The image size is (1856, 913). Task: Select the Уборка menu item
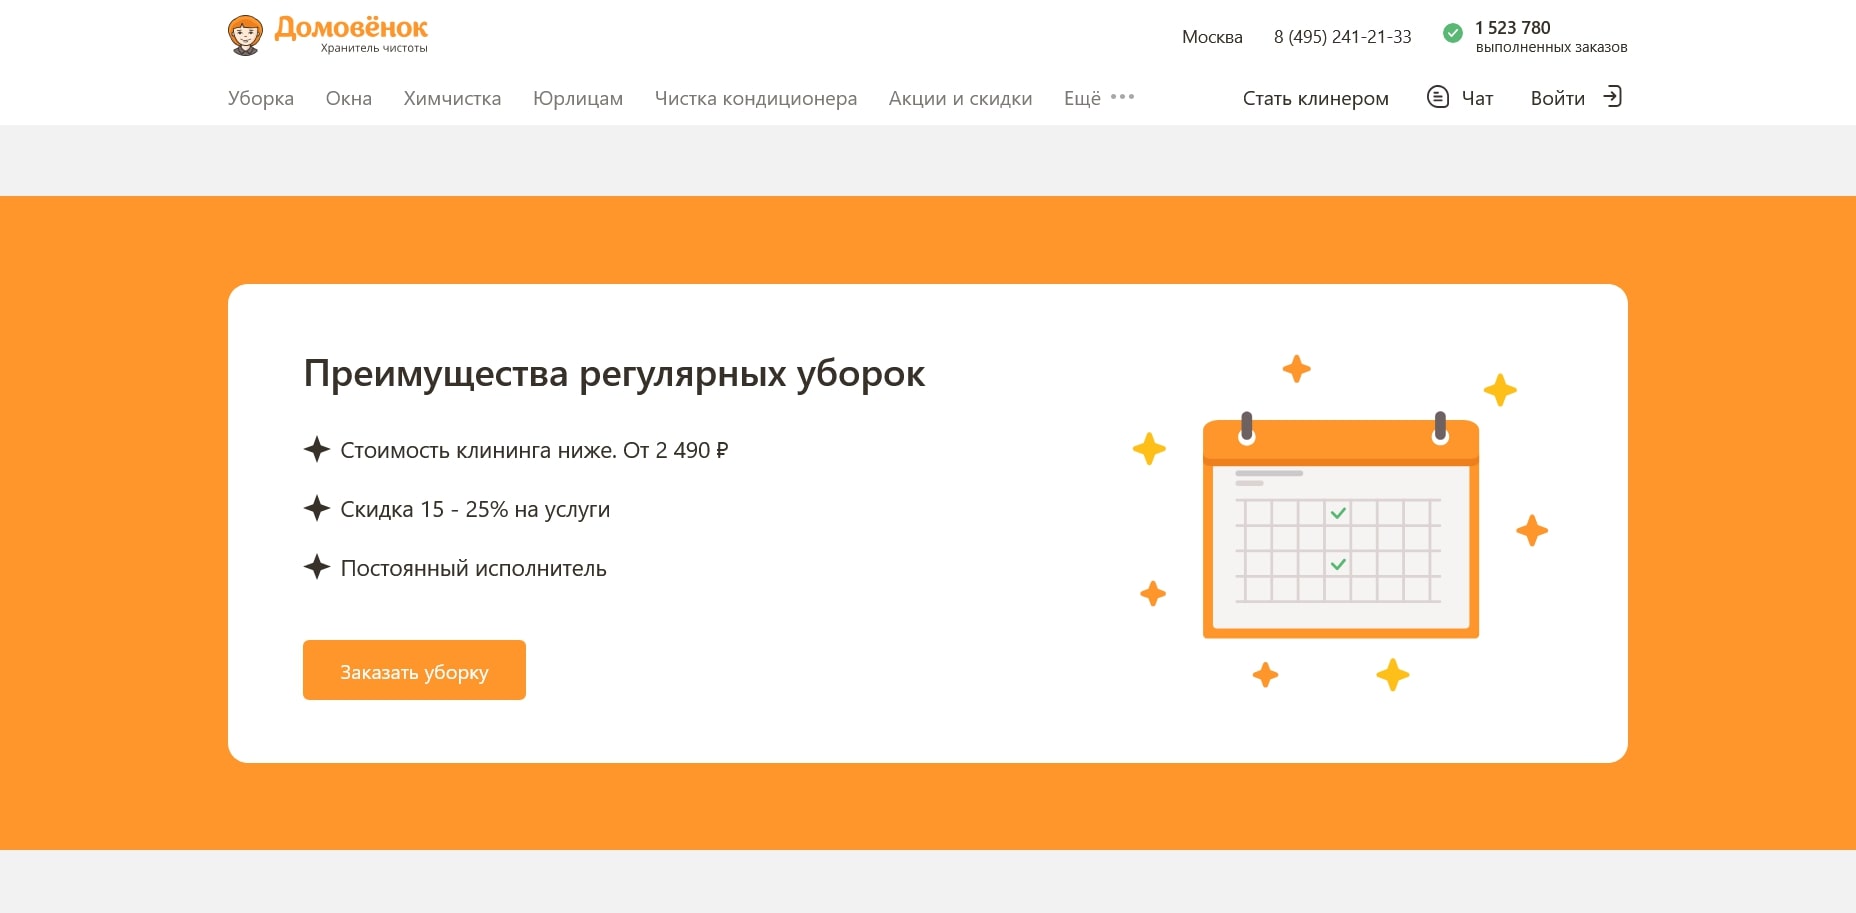(260, 98)
